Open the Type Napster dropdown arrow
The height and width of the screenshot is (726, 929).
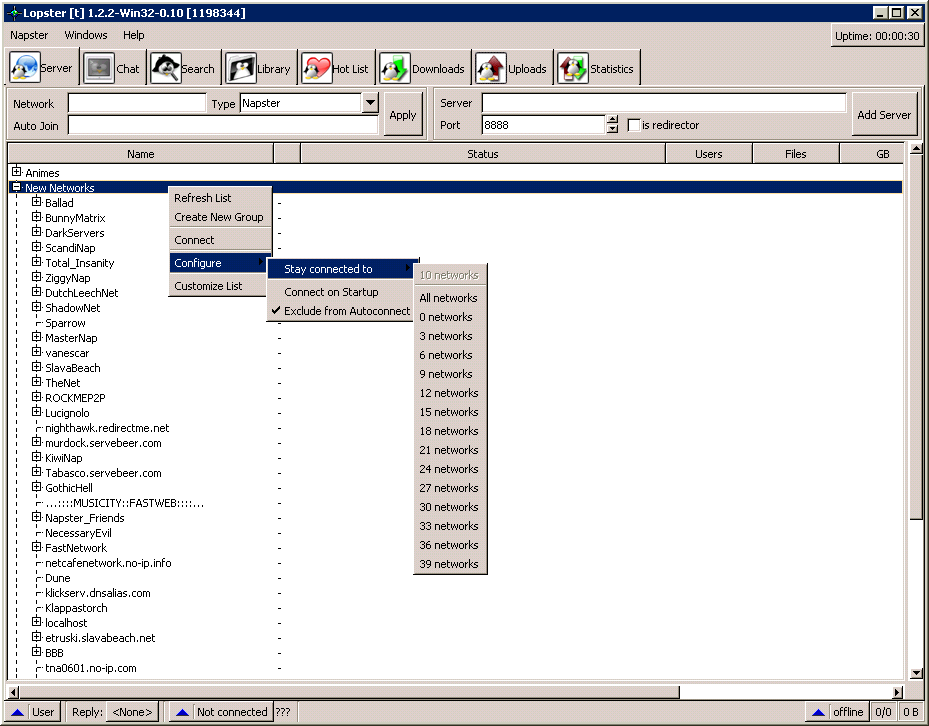pos(370,103)
